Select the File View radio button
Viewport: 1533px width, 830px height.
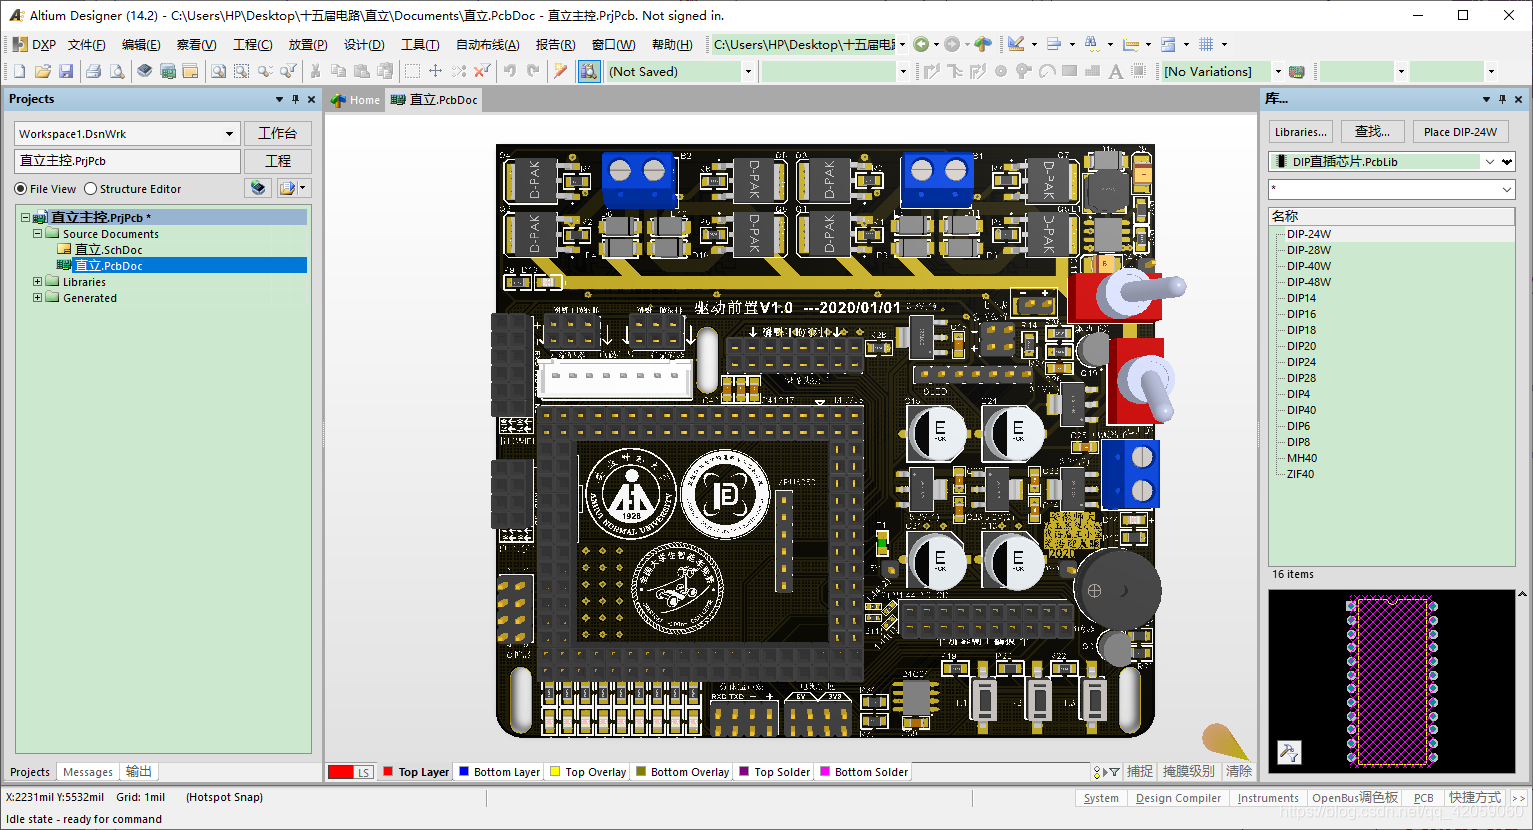click(x=21, y=189)
